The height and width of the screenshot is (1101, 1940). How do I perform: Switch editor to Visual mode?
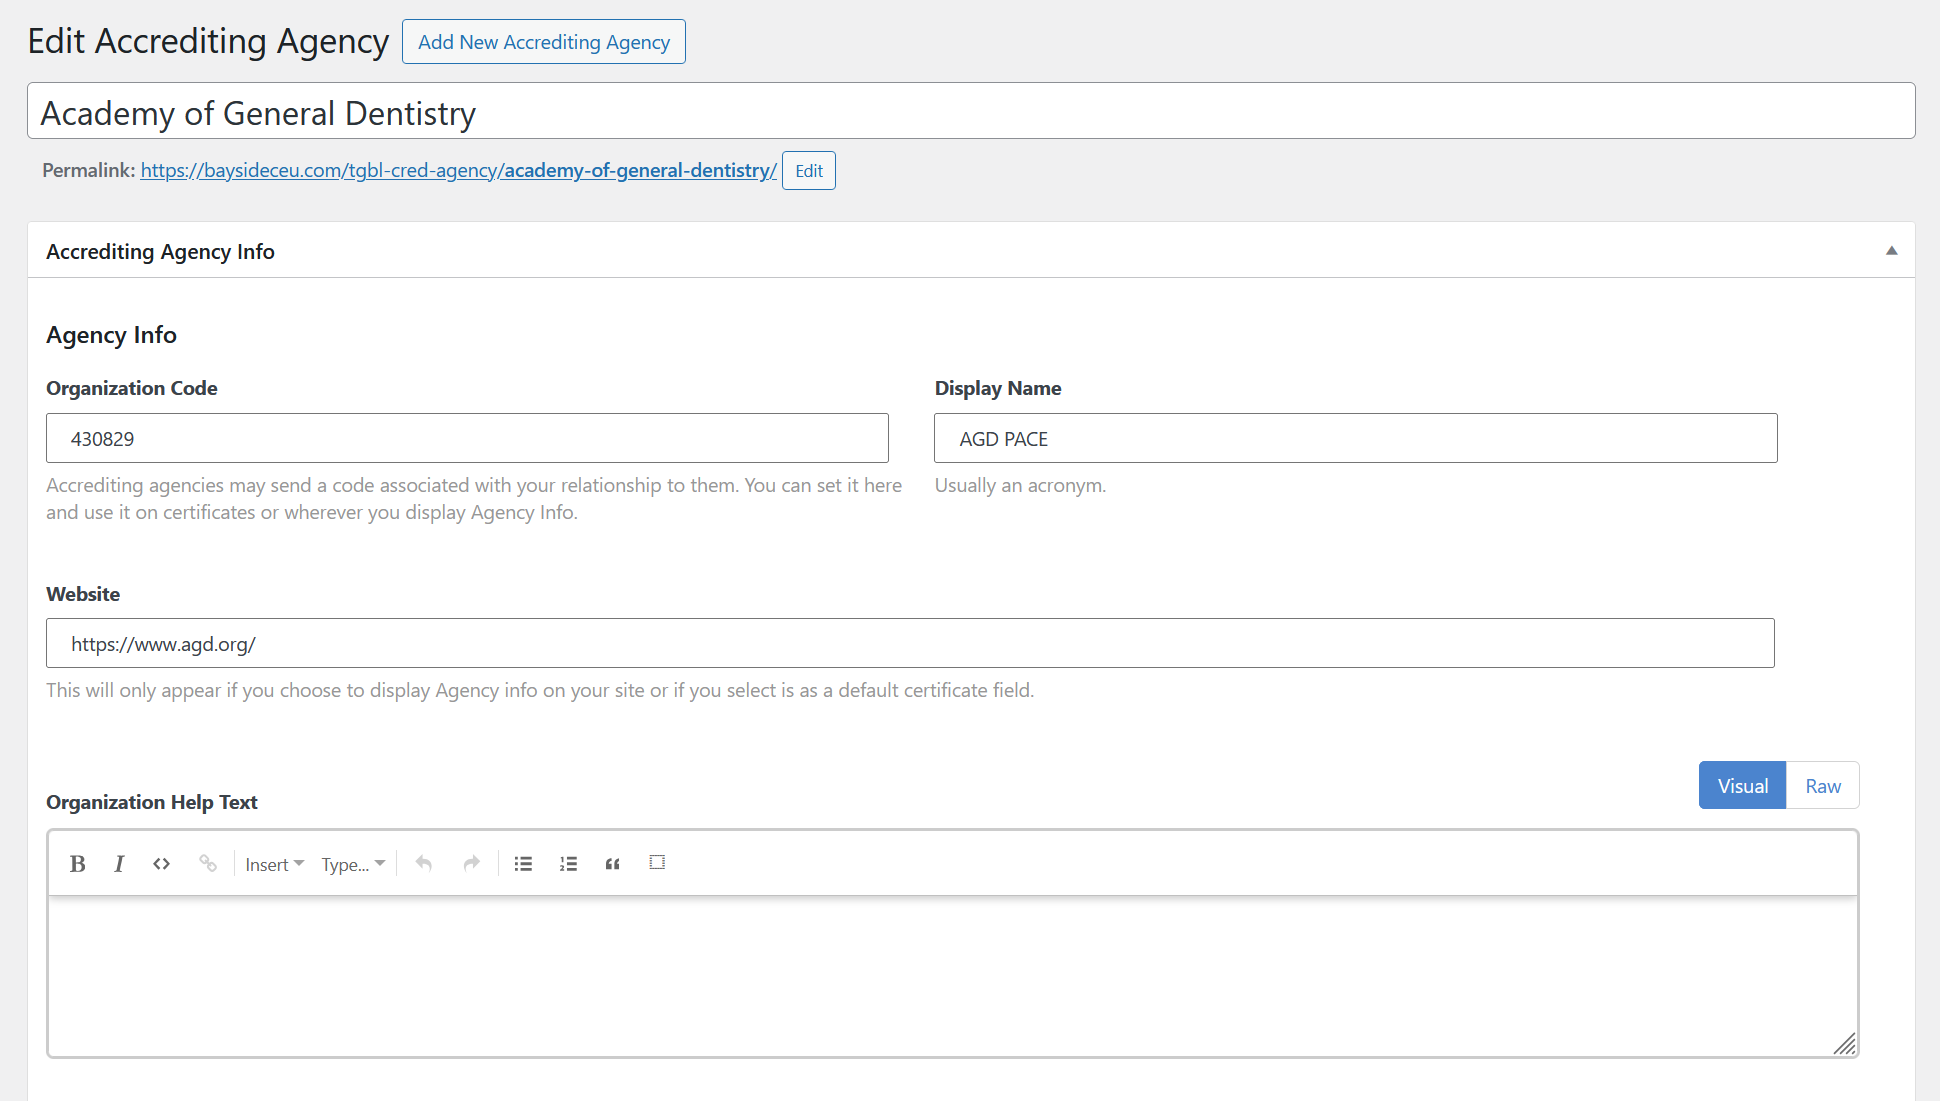(1742, 786)
